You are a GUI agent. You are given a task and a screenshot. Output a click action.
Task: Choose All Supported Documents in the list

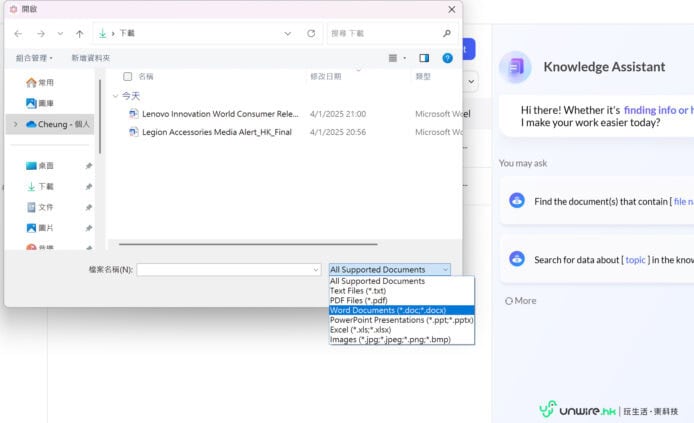pos(402,281)
